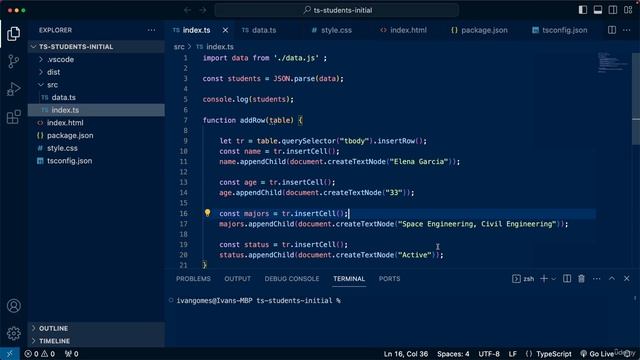Screen dimensions: 640x360
Task: Change the LF end of line sequence
Action: click(x=513, y=354)
